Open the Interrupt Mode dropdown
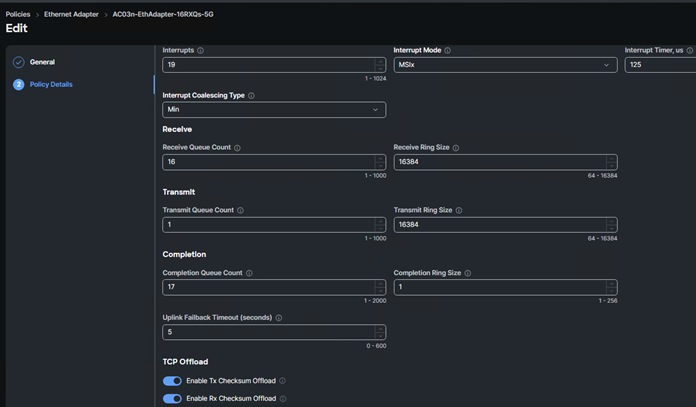The image size is (696, 407). click(505, 65)
